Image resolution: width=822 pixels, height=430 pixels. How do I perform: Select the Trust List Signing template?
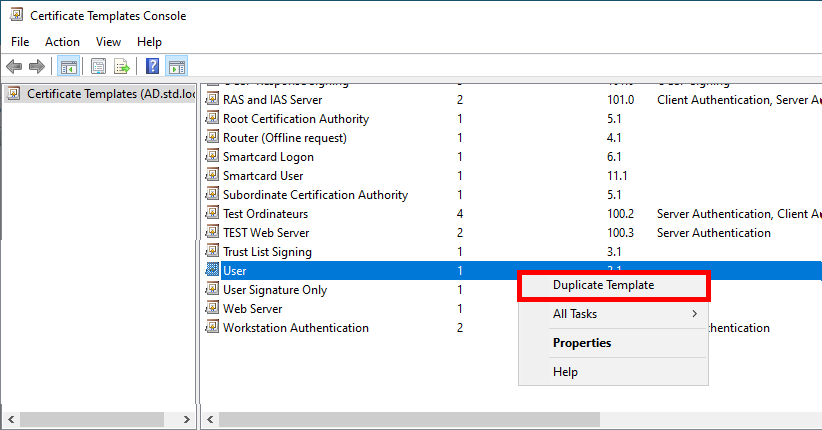click(267, 252)
